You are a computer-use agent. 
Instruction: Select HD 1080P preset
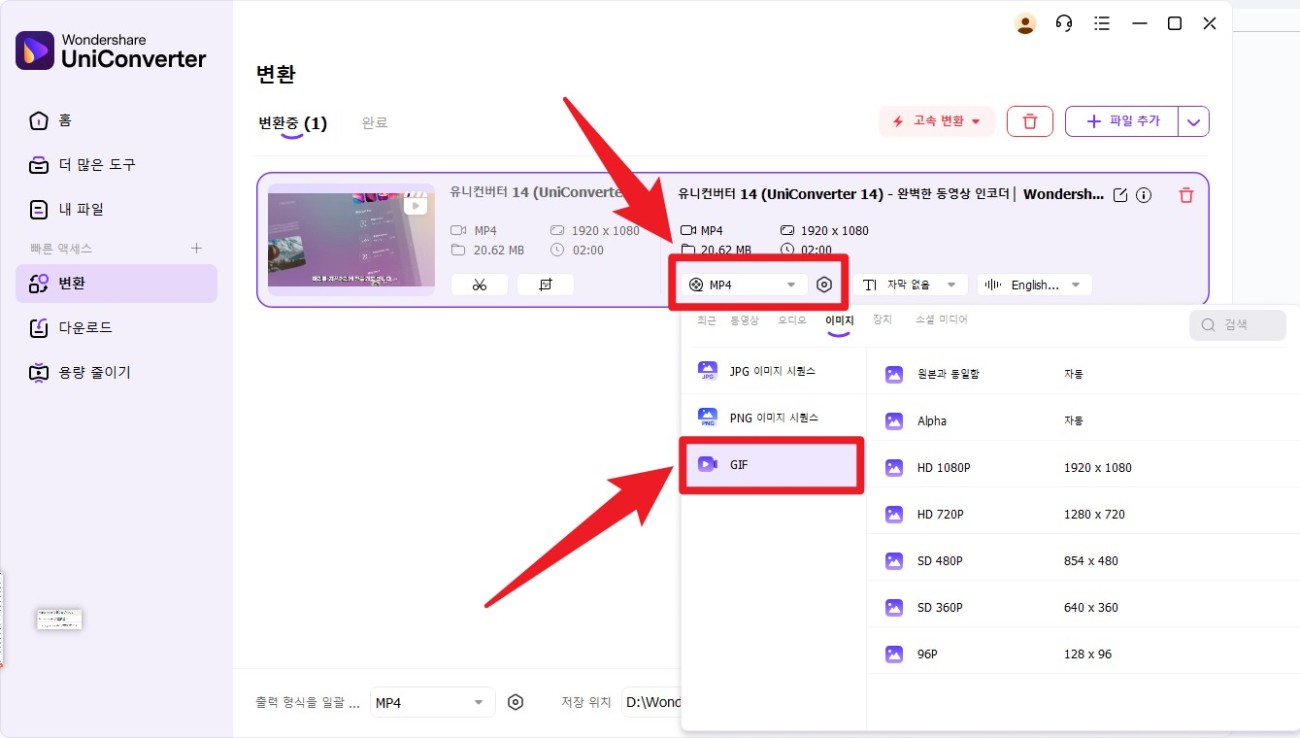click(1084, 467)
